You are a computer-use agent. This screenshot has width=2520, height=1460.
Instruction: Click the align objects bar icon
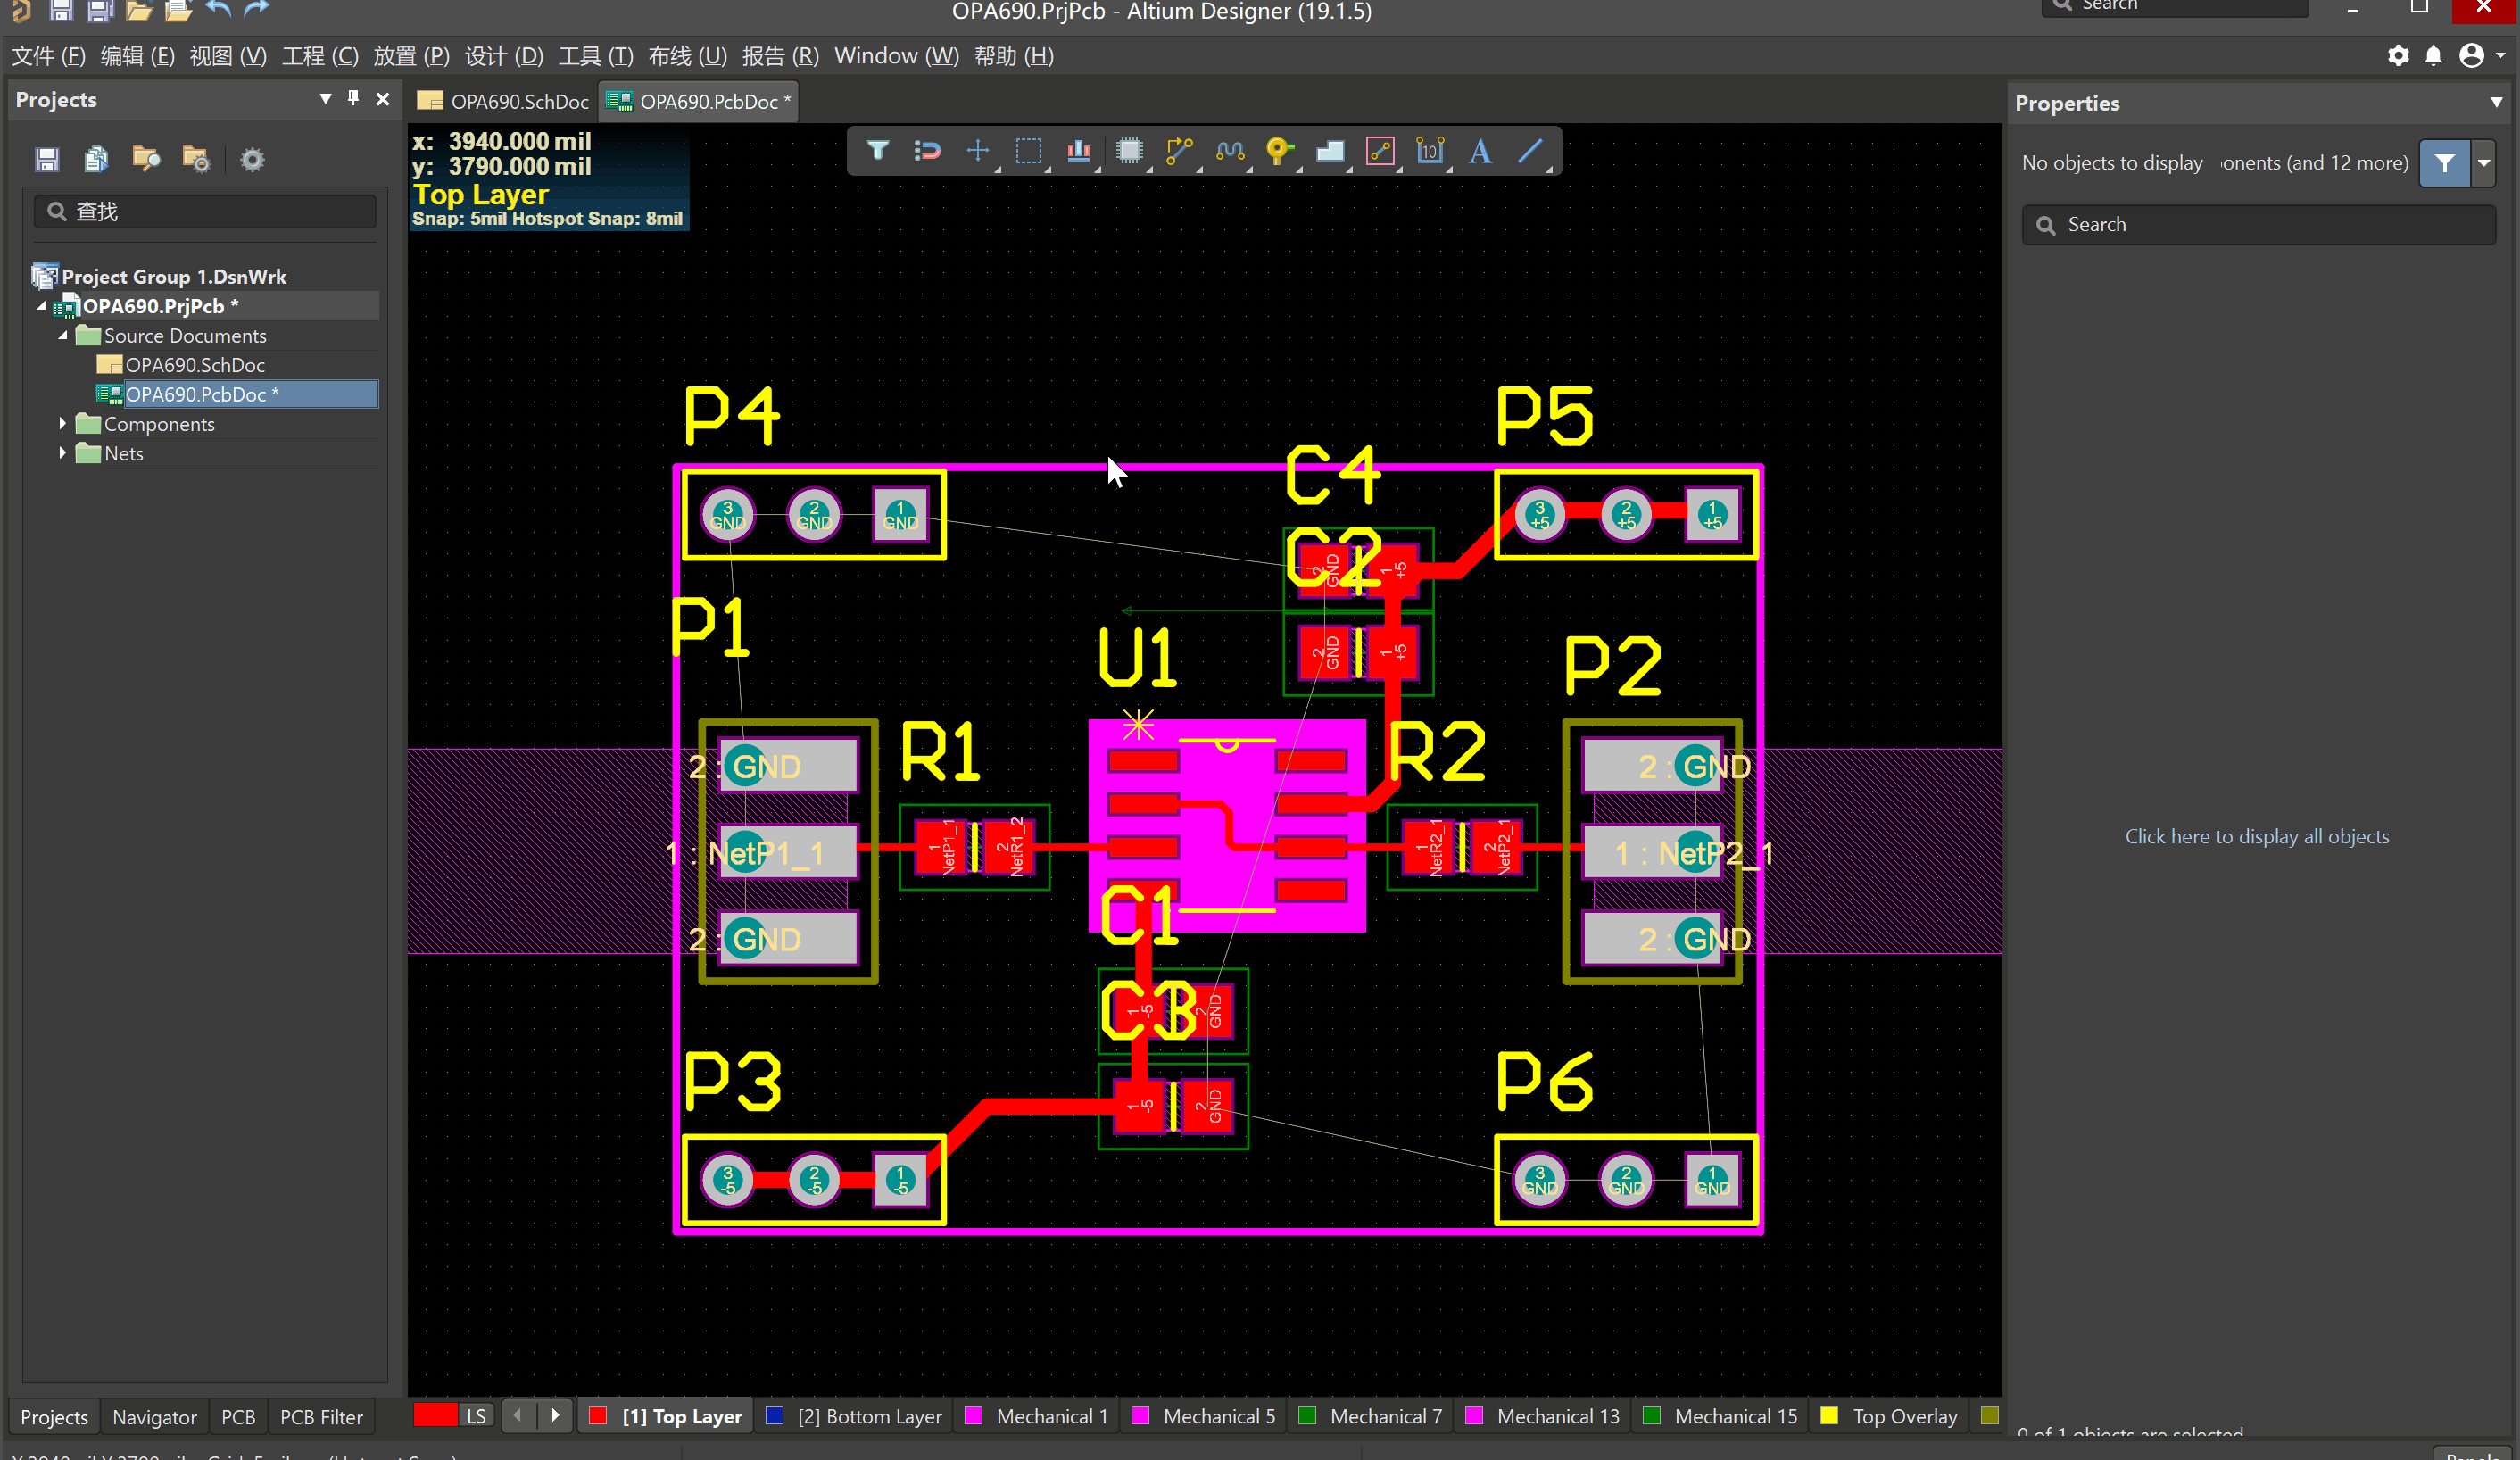coord(1078,151)
